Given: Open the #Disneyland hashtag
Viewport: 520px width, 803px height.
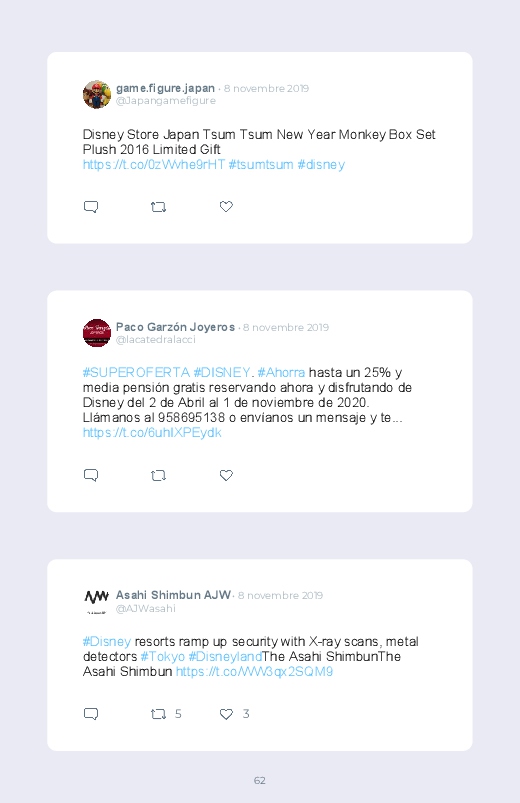Looking at the screenshot, I should pyautogui.click(x=225, y=657).
